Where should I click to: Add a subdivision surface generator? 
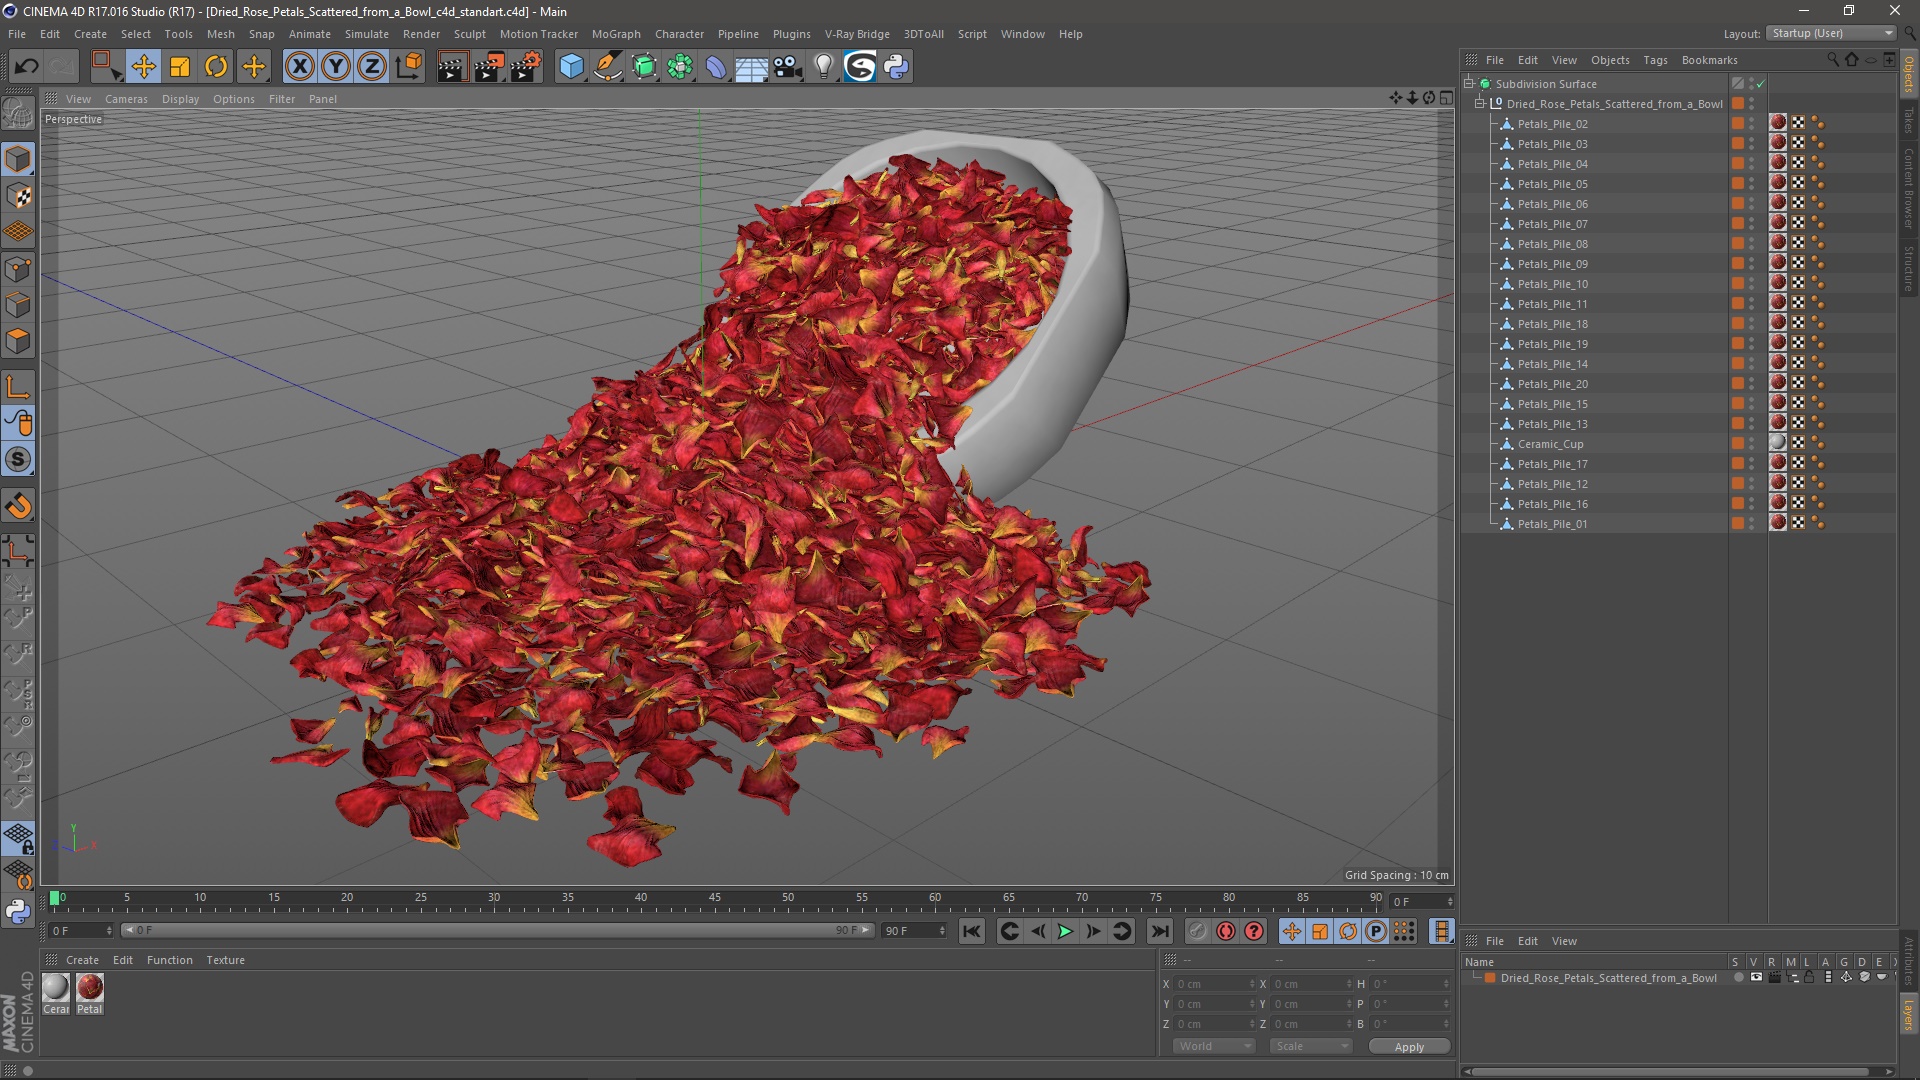(x=644, y=67)
